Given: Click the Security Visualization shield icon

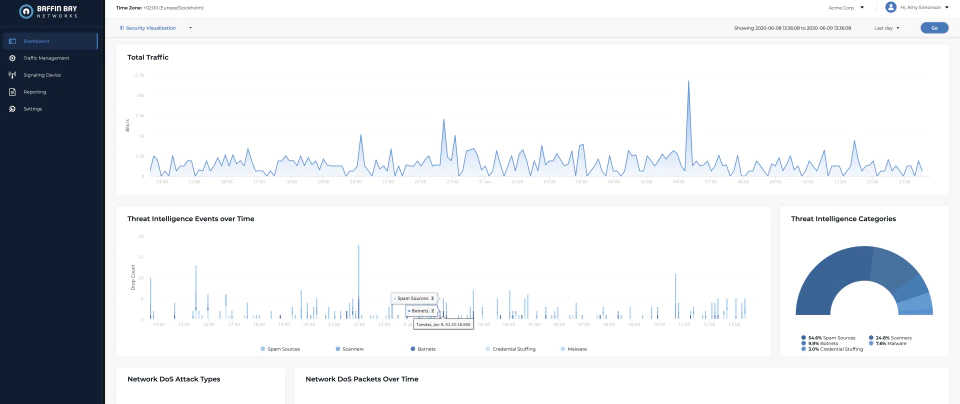Looking at the screenshot, I should [x=122, y=28].
